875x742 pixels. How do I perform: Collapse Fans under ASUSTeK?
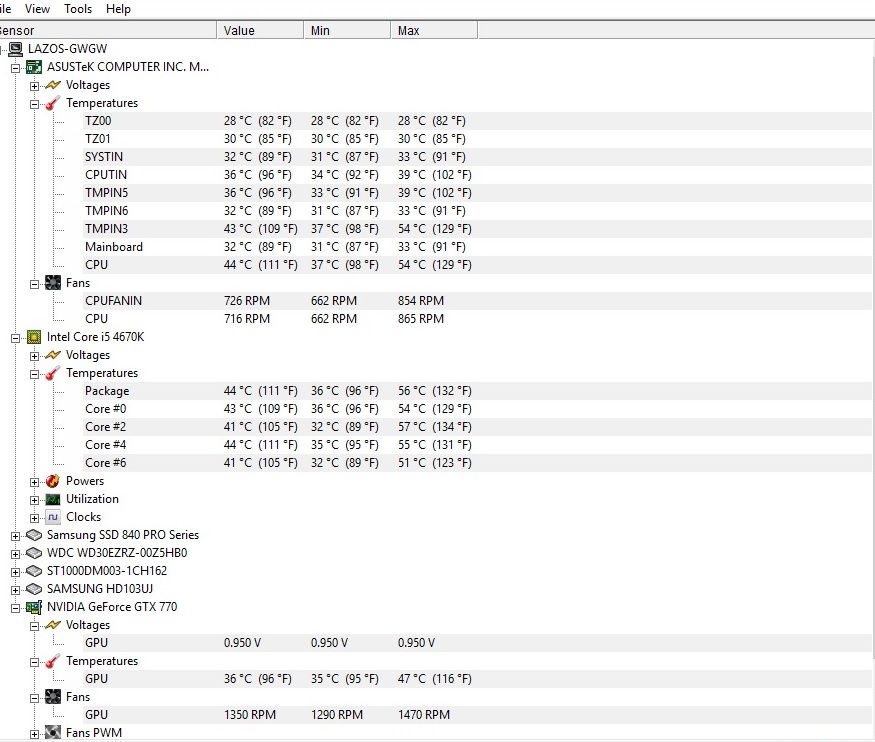tap(35, 284)
